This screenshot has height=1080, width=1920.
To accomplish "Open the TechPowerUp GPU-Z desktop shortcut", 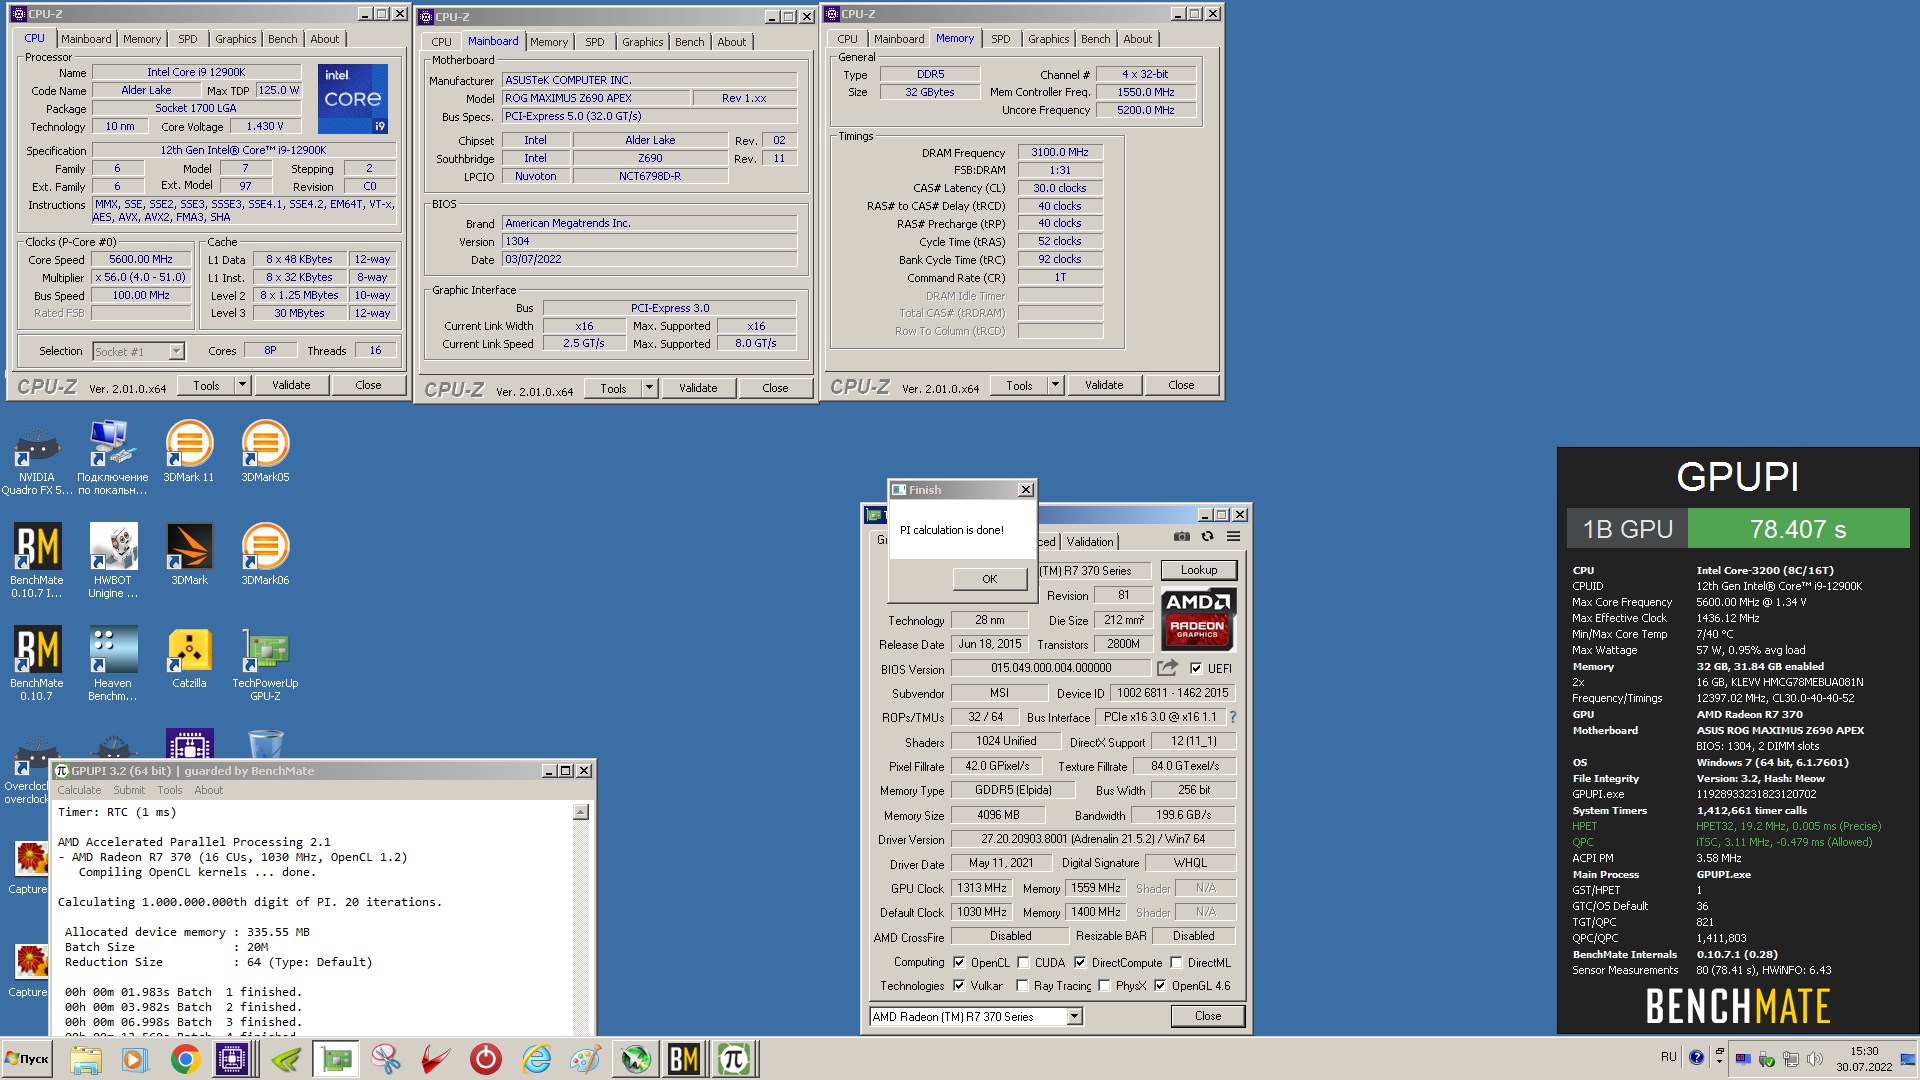I will (x=265, y=664).
